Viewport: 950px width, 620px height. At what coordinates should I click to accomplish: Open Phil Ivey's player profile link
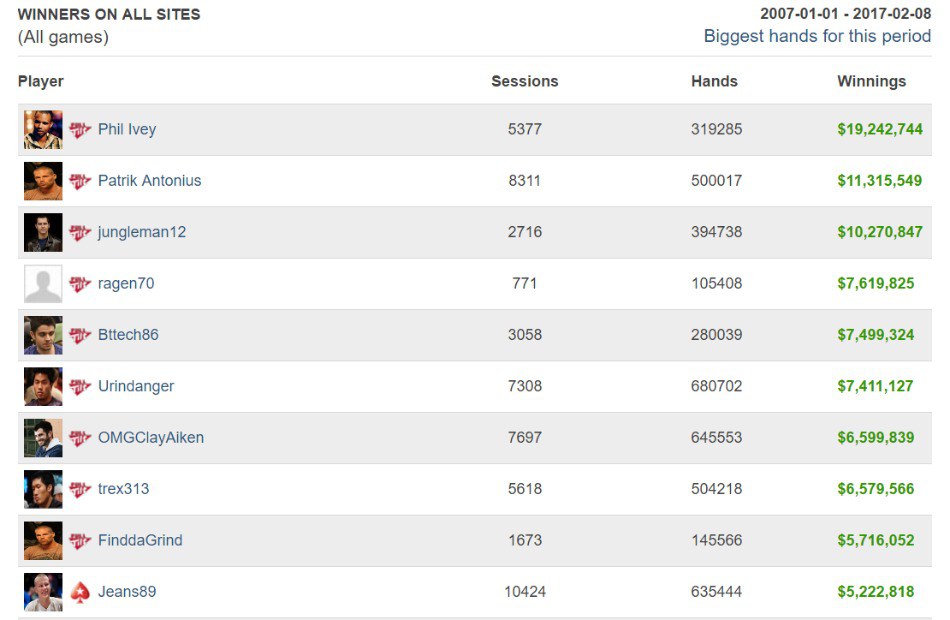127,130
